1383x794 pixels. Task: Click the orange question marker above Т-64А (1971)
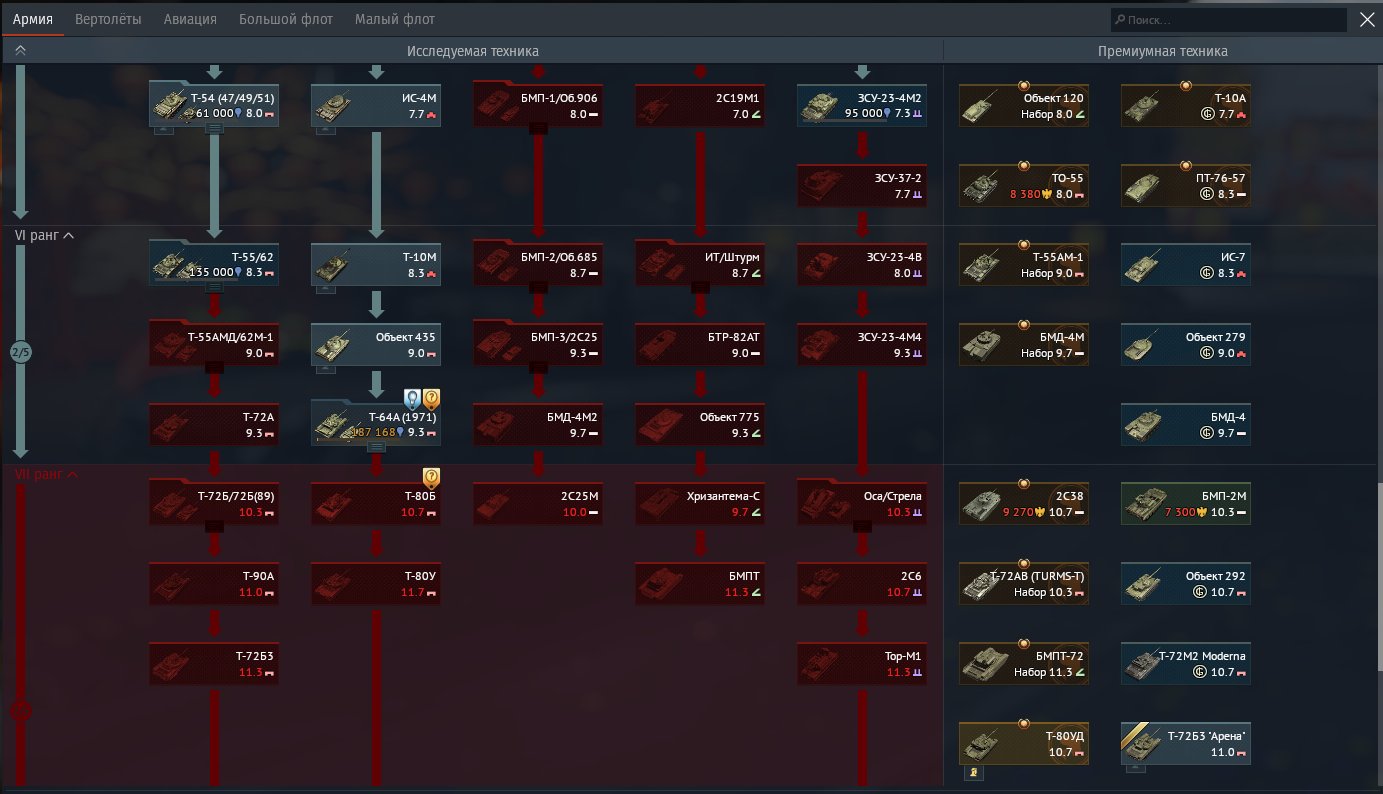pyautogui.click(x=431, y=400)
